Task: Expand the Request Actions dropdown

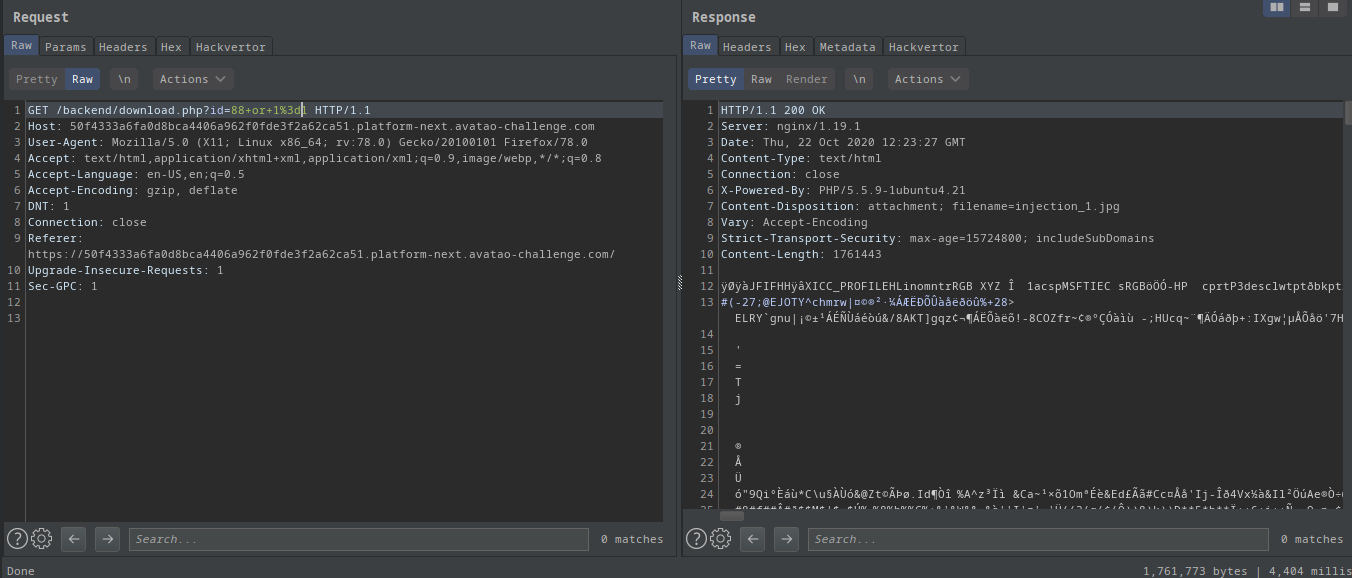Action: [193, 79]
